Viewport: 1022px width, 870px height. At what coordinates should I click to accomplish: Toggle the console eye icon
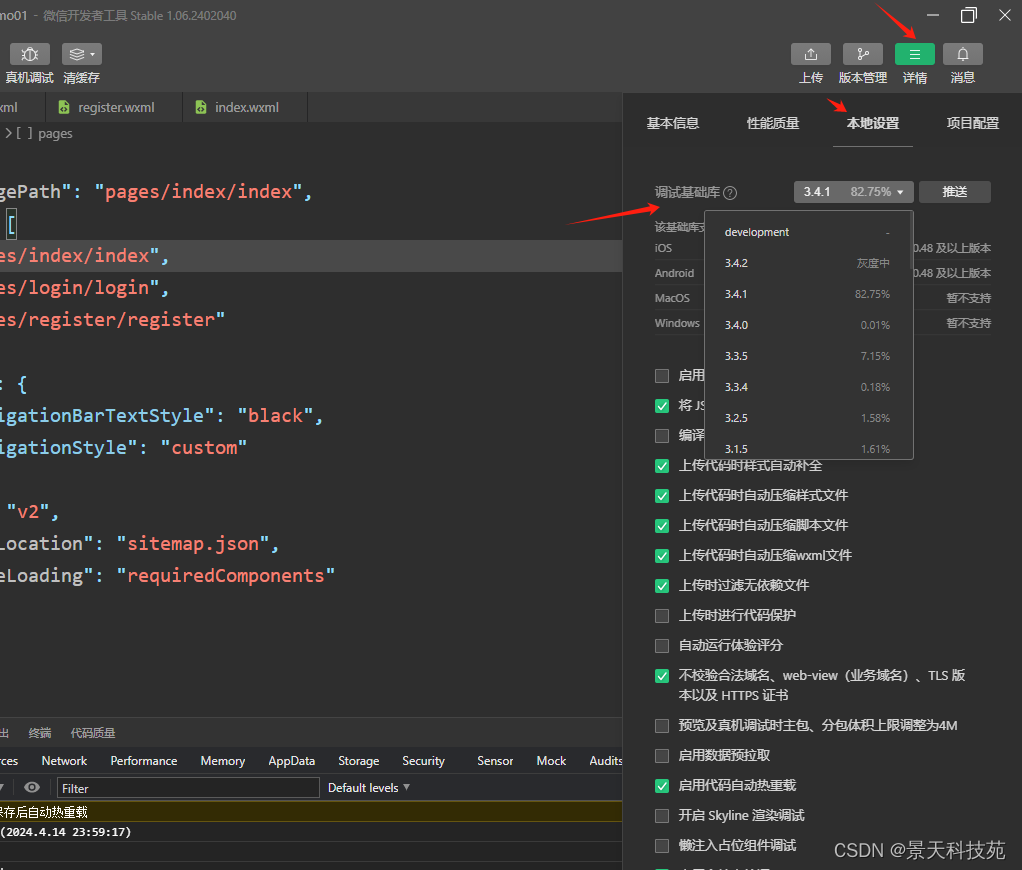[31, 787]
